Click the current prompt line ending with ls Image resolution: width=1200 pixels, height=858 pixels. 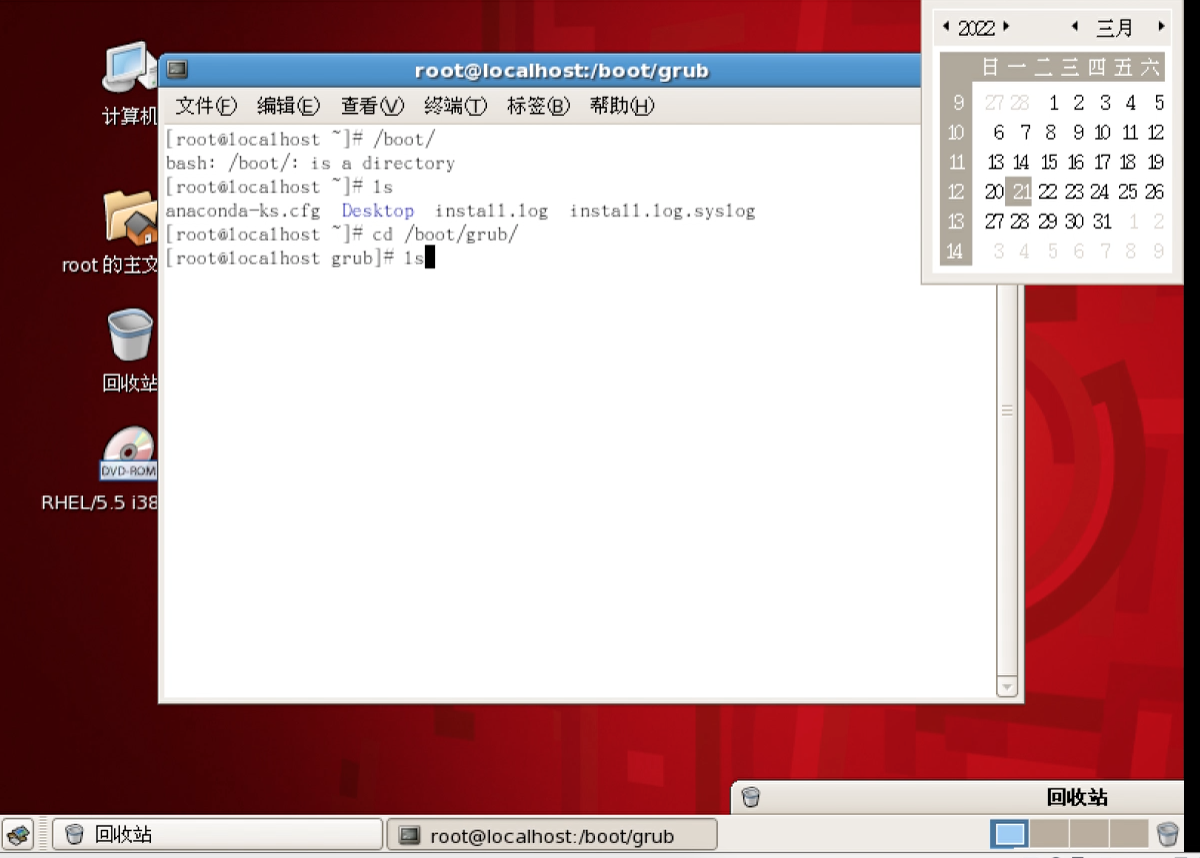299,259
